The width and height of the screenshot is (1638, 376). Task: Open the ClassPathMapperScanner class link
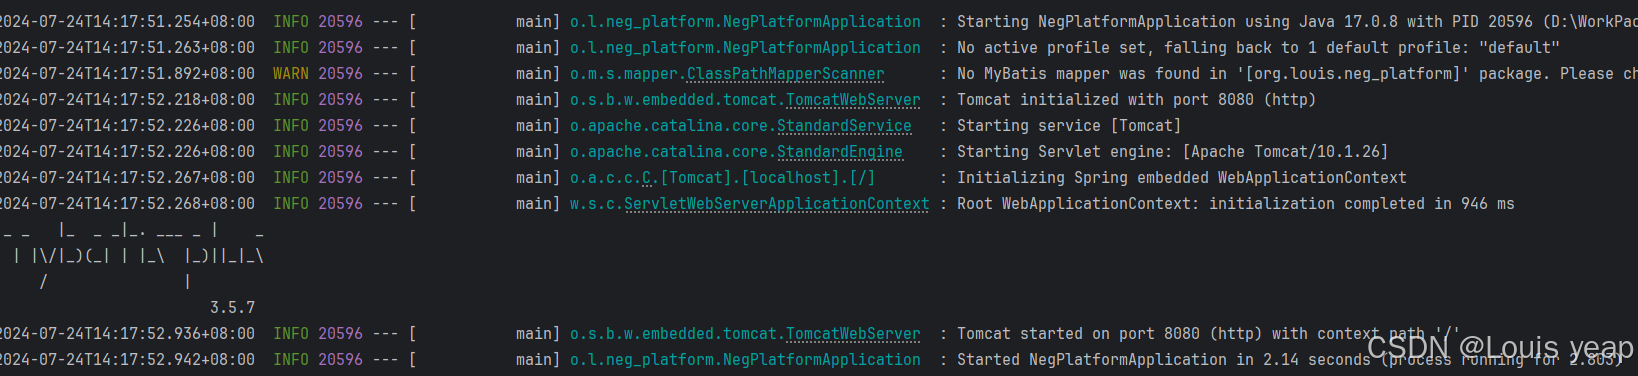point(785,74)
